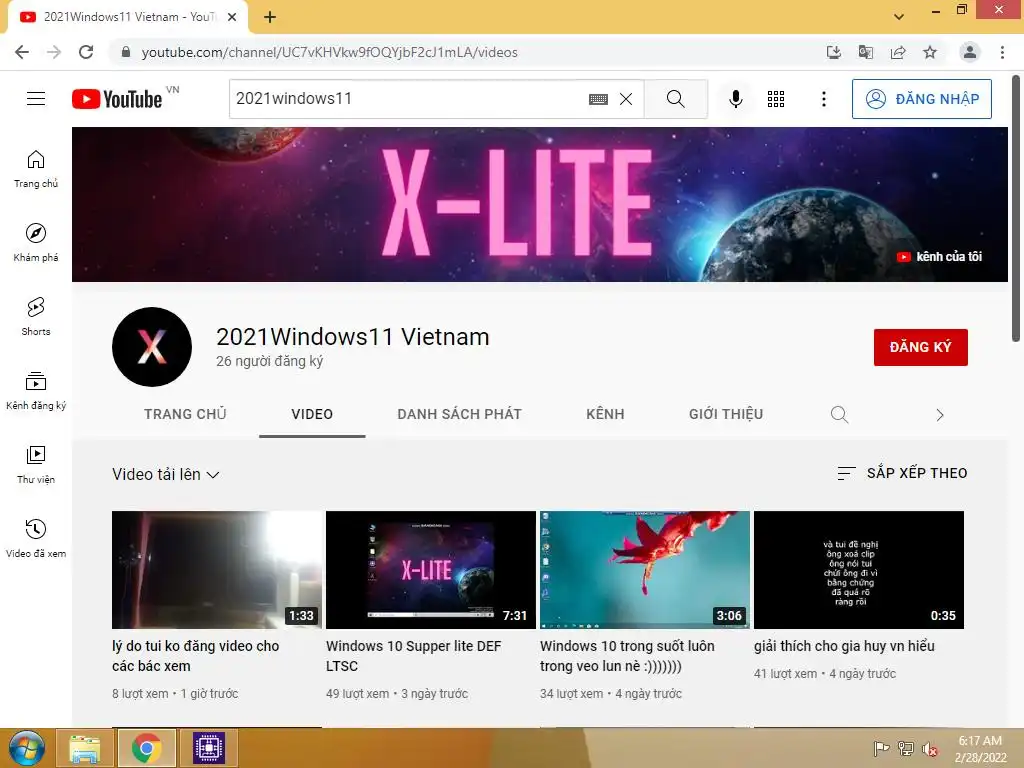The image size is (1024, 768).
Task: Click the page vertical scrollbar
Action: point(1016,209)
